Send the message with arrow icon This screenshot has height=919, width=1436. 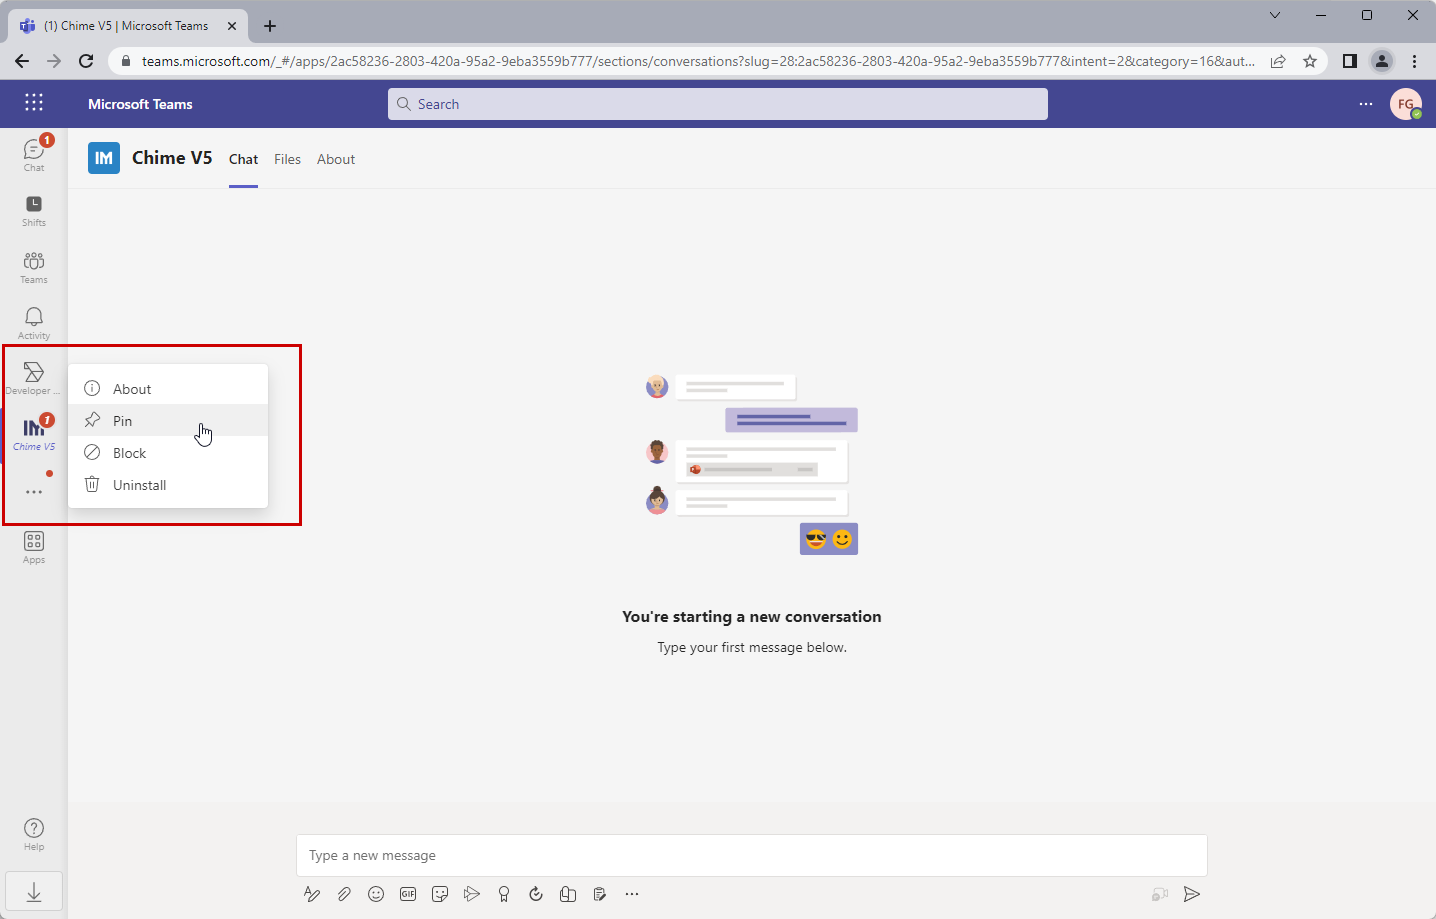1191,894
